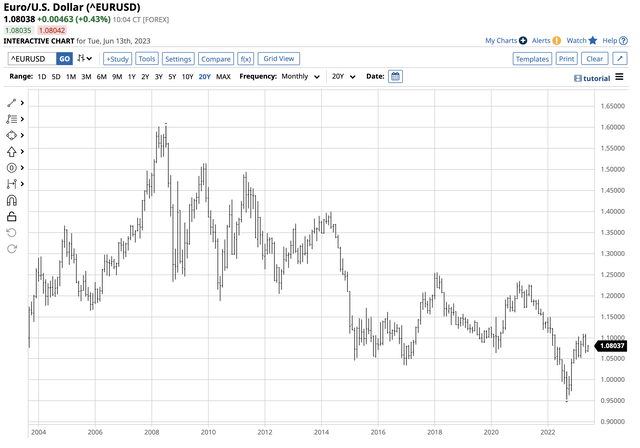640x448 pixels.
Task: Pick the price range measure tool
Action: (x=11, y=184)
